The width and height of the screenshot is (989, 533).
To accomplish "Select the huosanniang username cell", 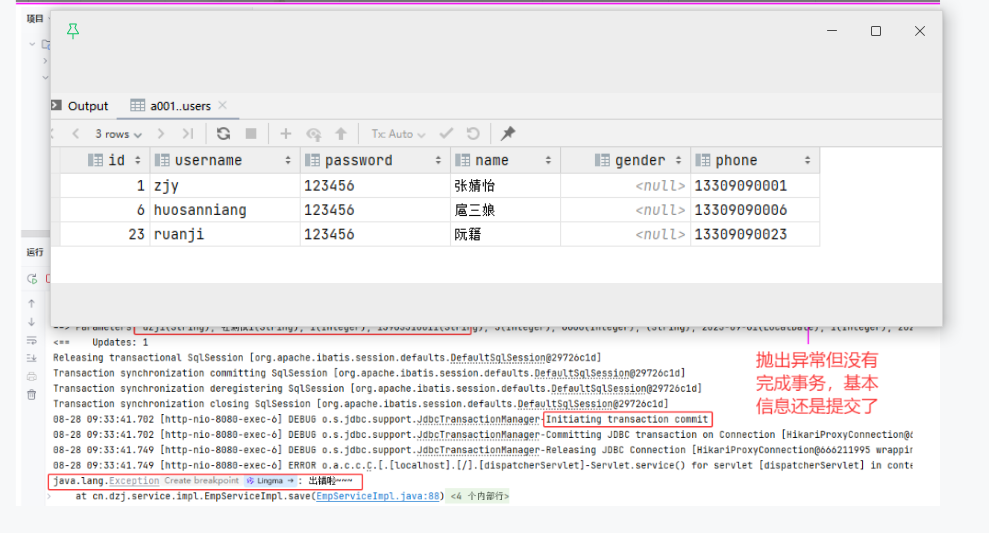I will point(200,210).
